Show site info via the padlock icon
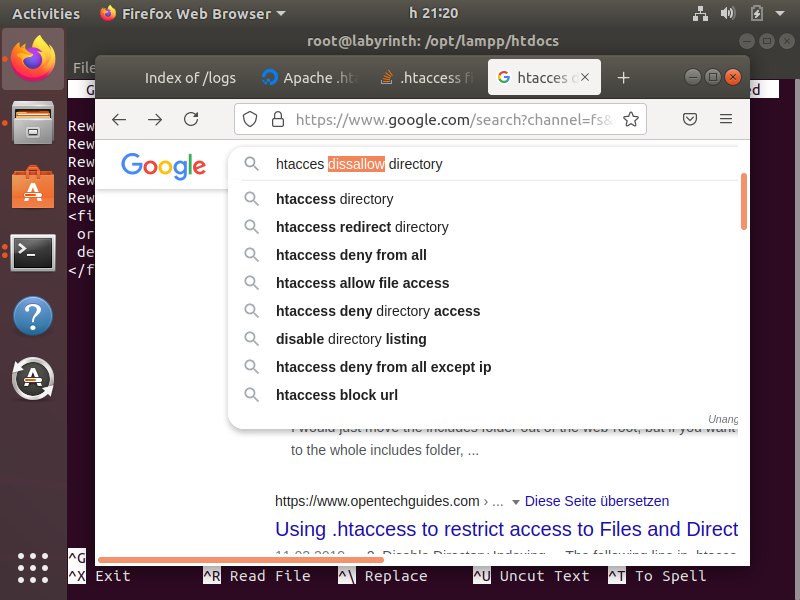The width and height of the screenshot is (800, 600). tap(278, 119)
